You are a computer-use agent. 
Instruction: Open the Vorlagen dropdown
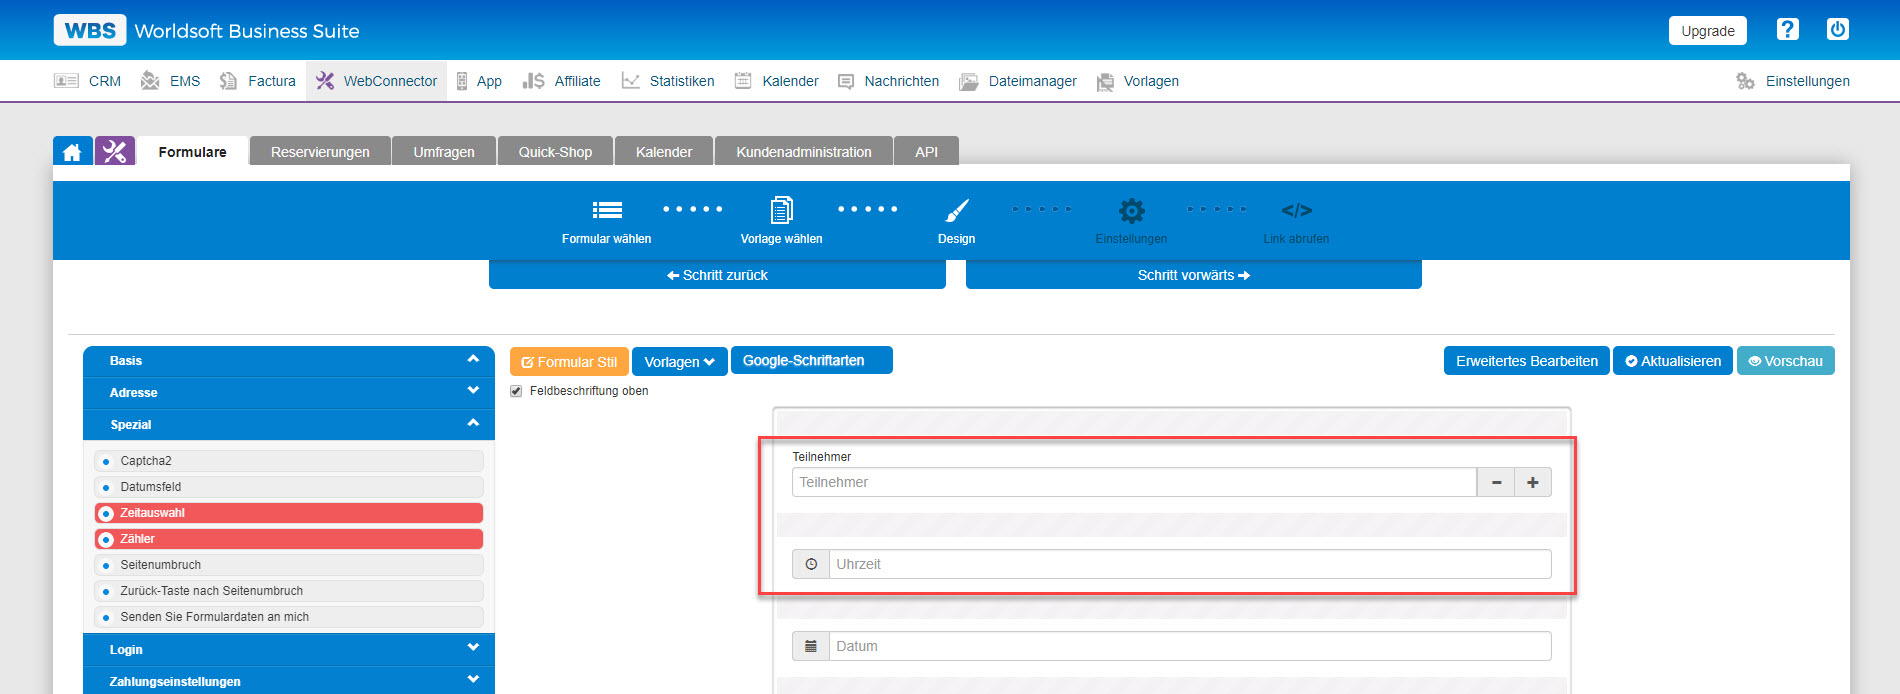click(679, 362)
